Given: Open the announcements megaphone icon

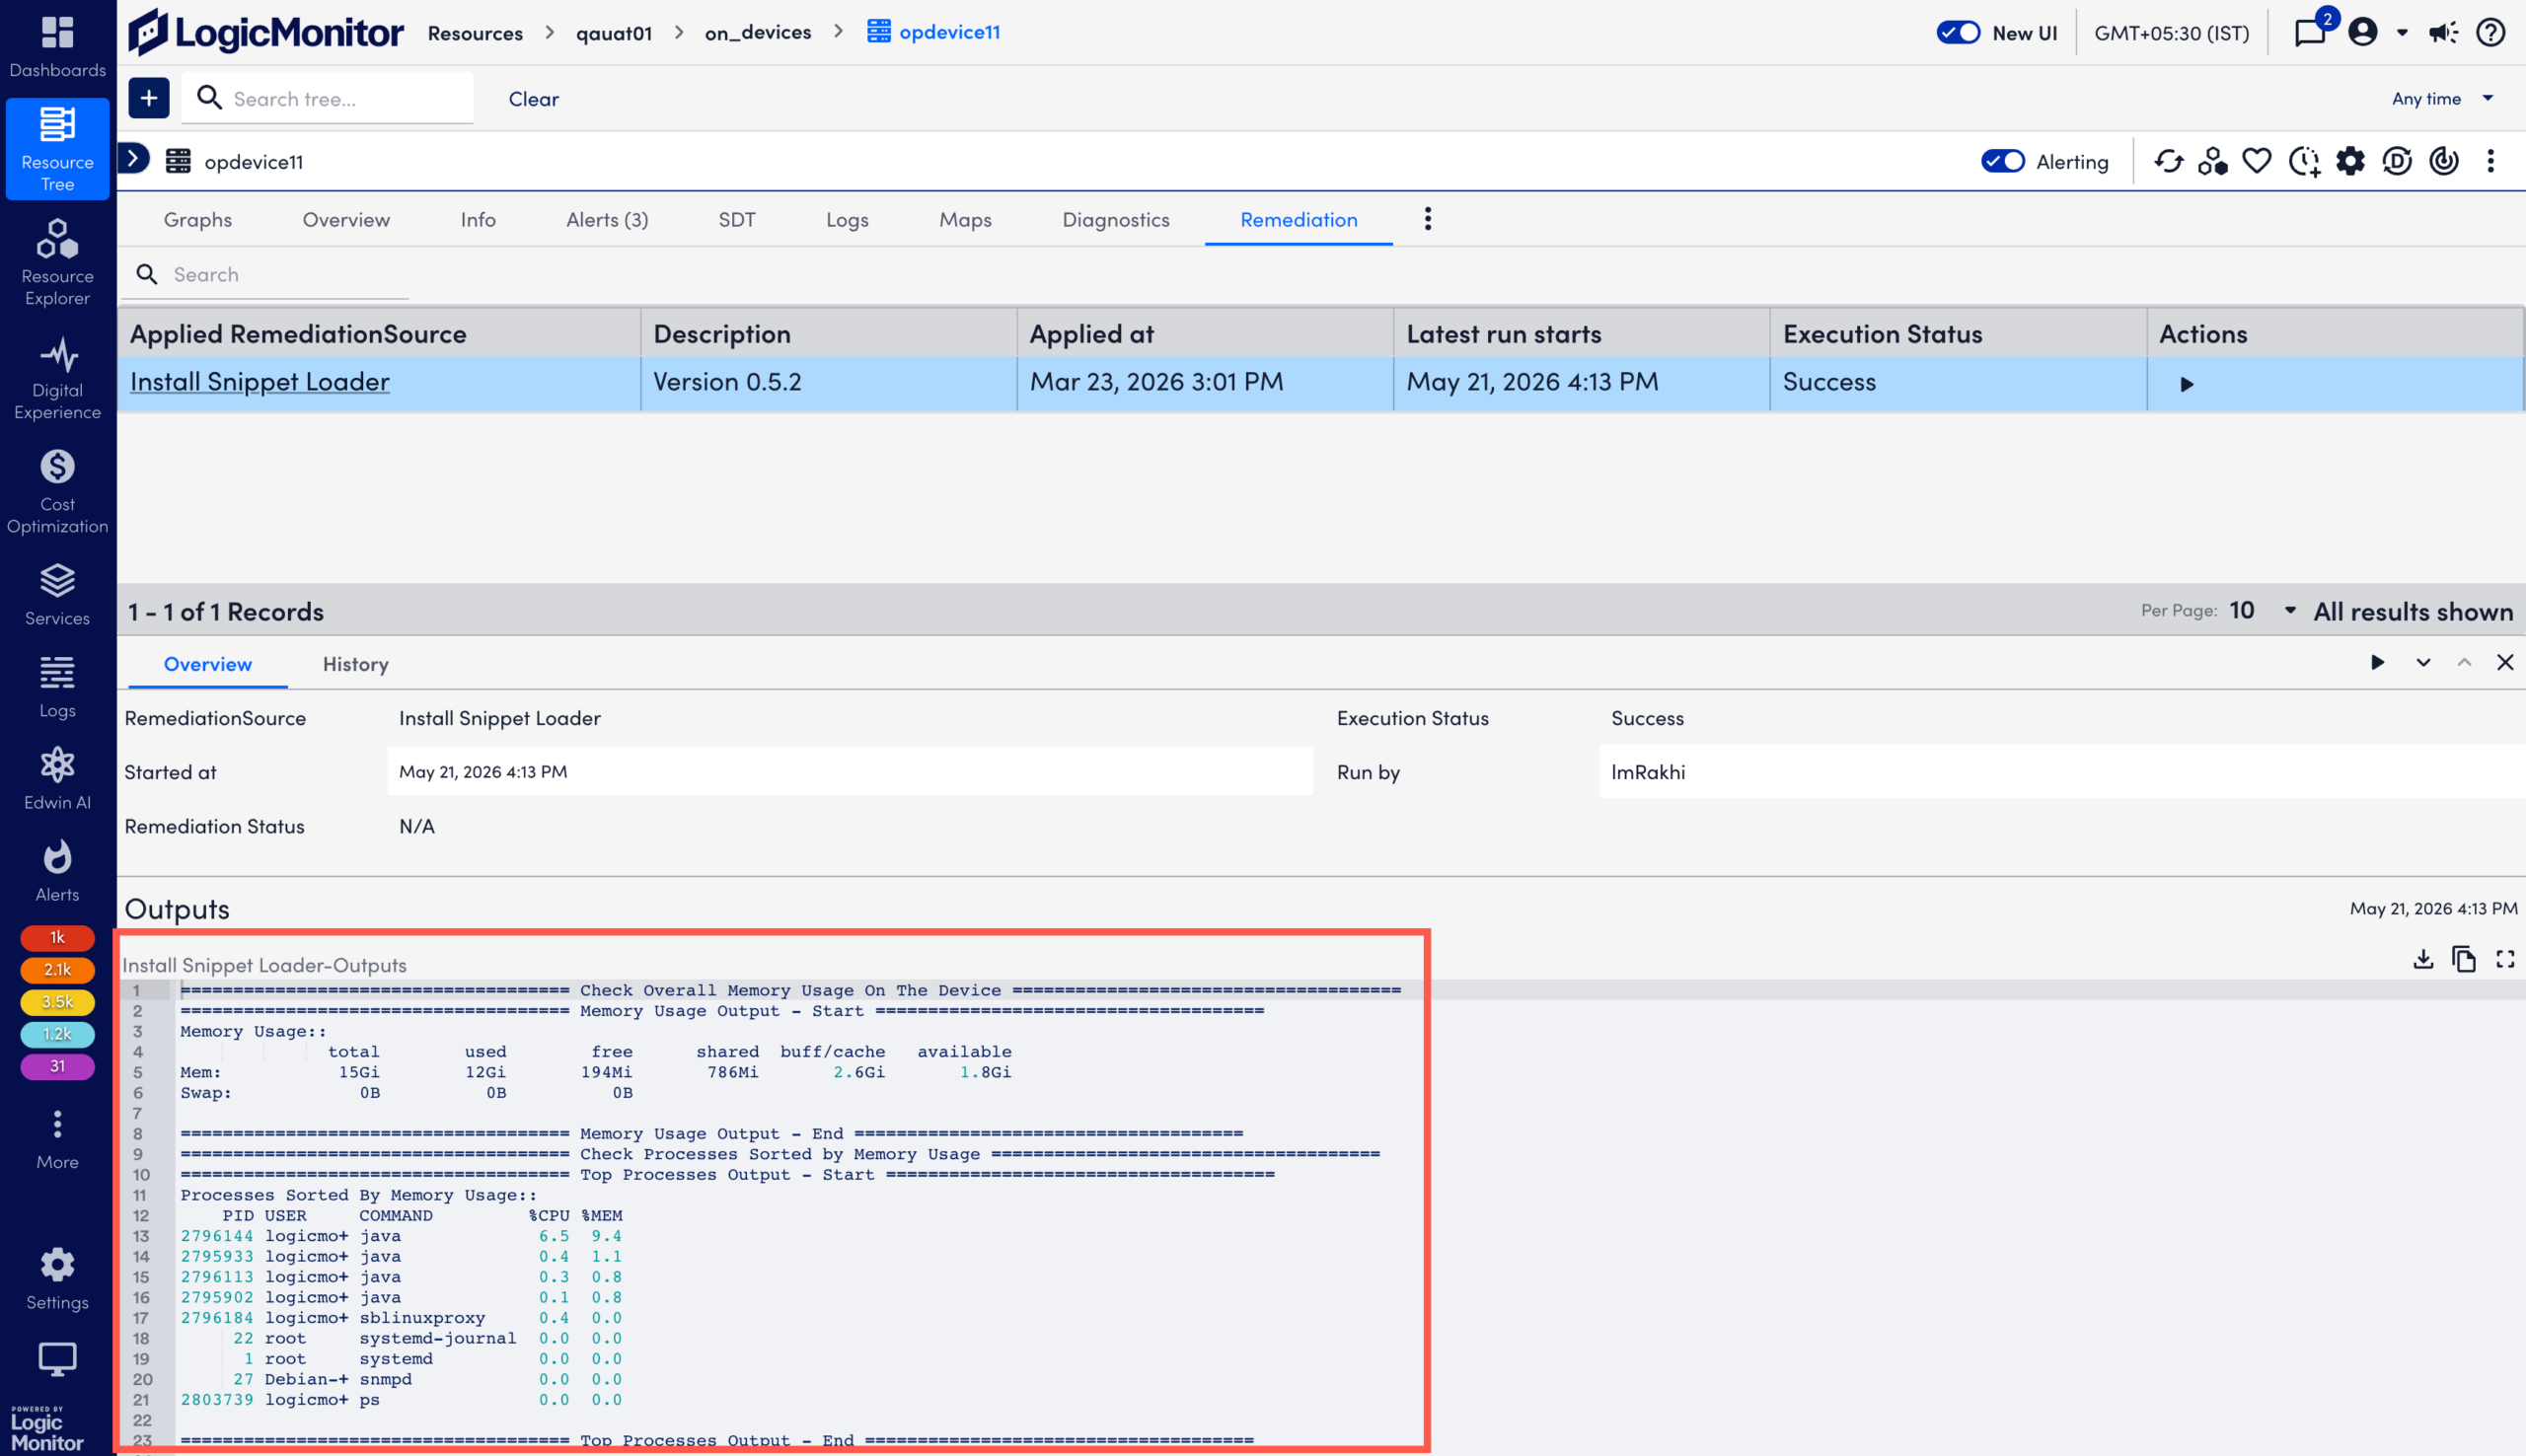Looking at the screenshot, I should pyautogui.click(x=2443, y=32).
